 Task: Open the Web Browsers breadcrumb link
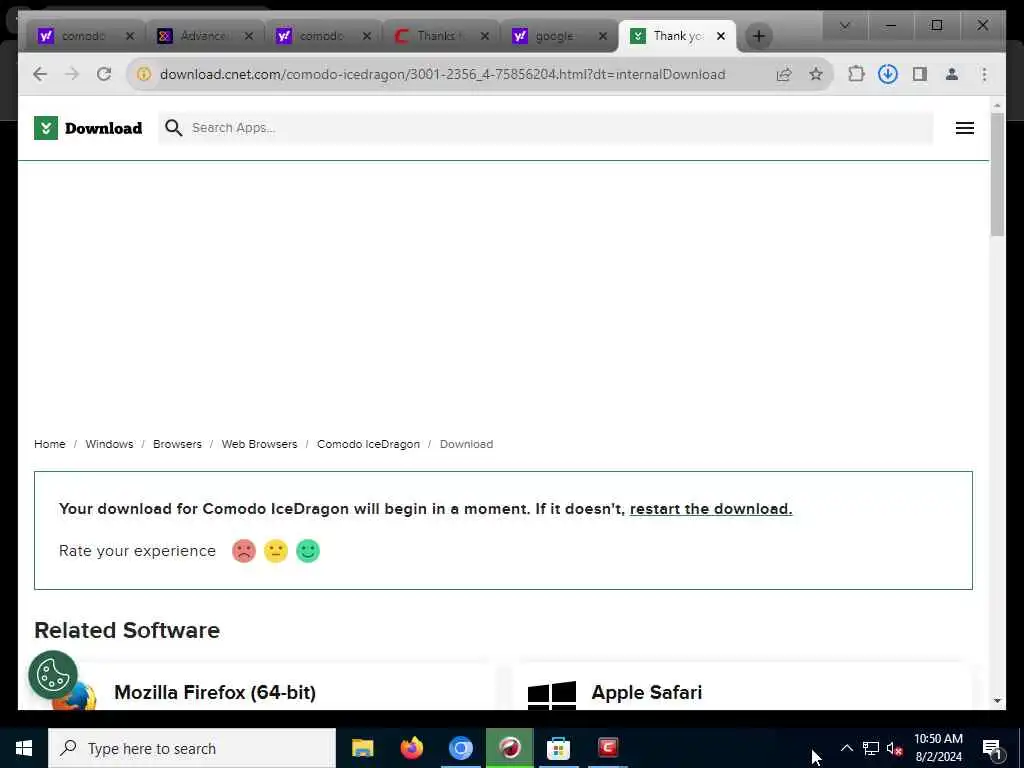point(259,444)
